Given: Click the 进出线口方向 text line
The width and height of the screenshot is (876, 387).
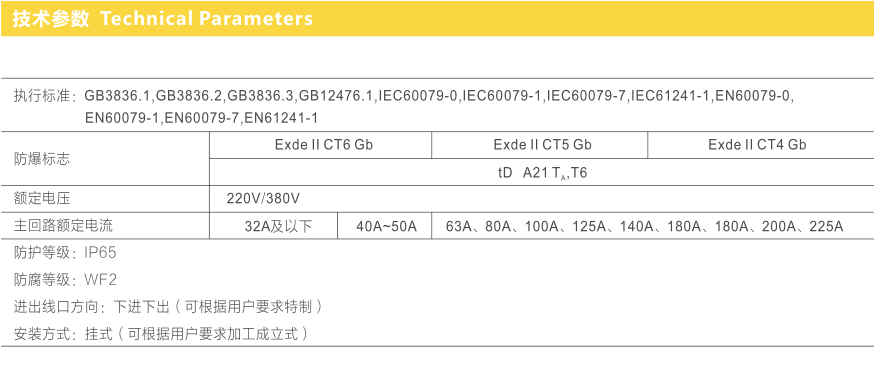Looking at the screenshot, I should pyautogui.click(x=168, y=307).
